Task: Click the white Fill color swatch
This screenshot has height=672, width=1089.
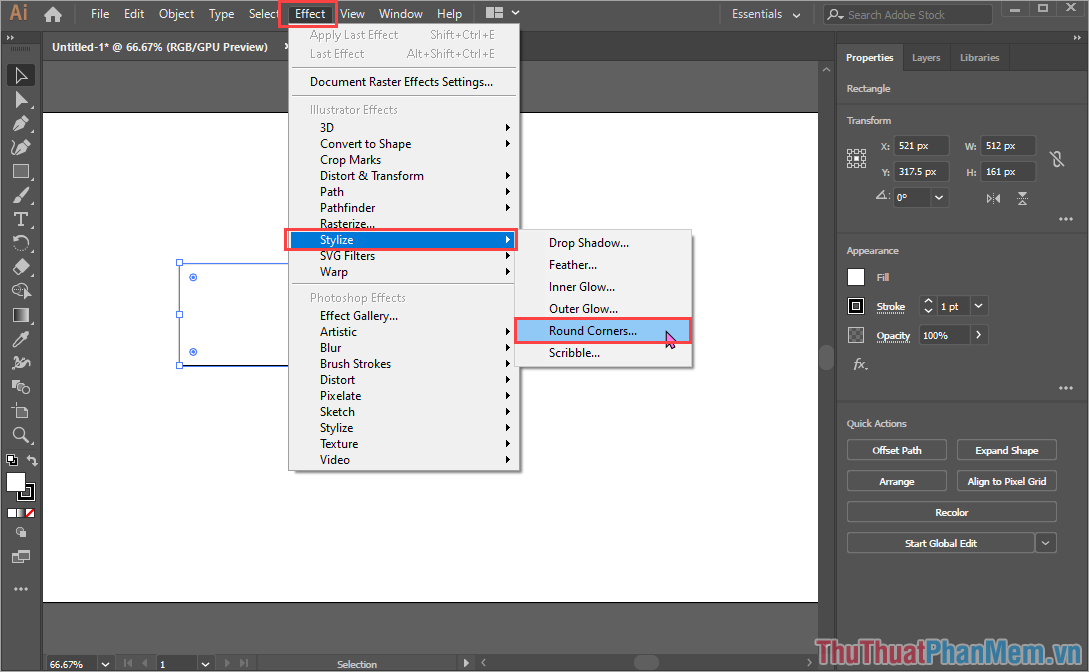Action: point(856,277)
